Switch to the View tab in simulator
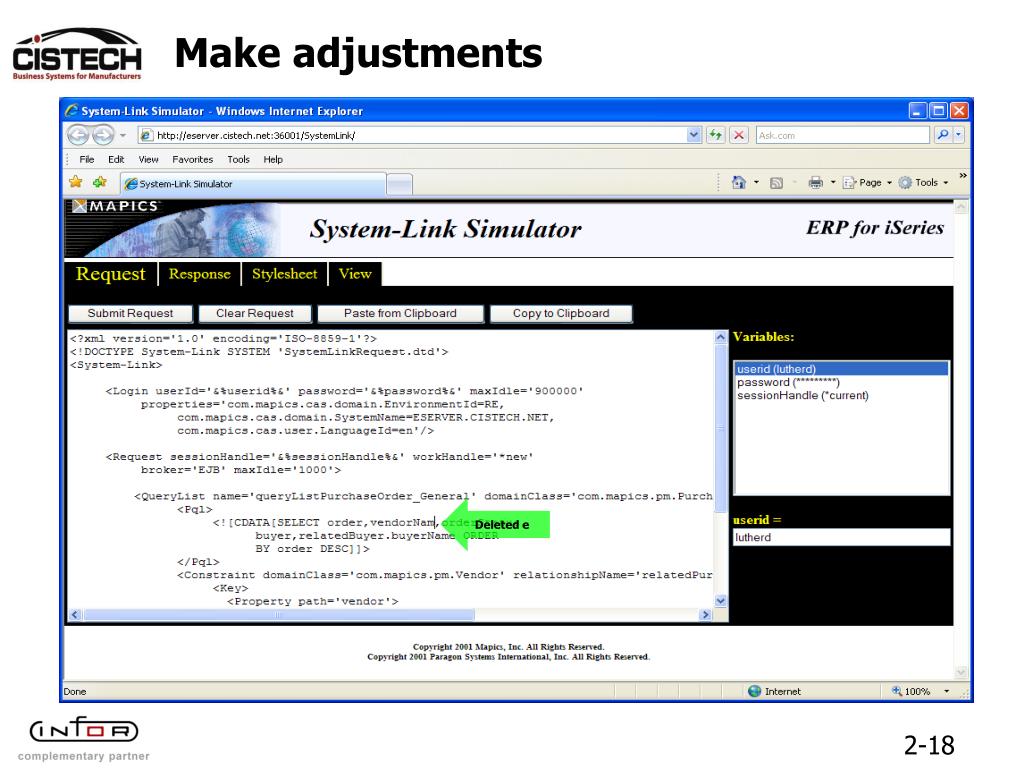1024x768 pixels. pyautogui.click(x=355, y=274)
